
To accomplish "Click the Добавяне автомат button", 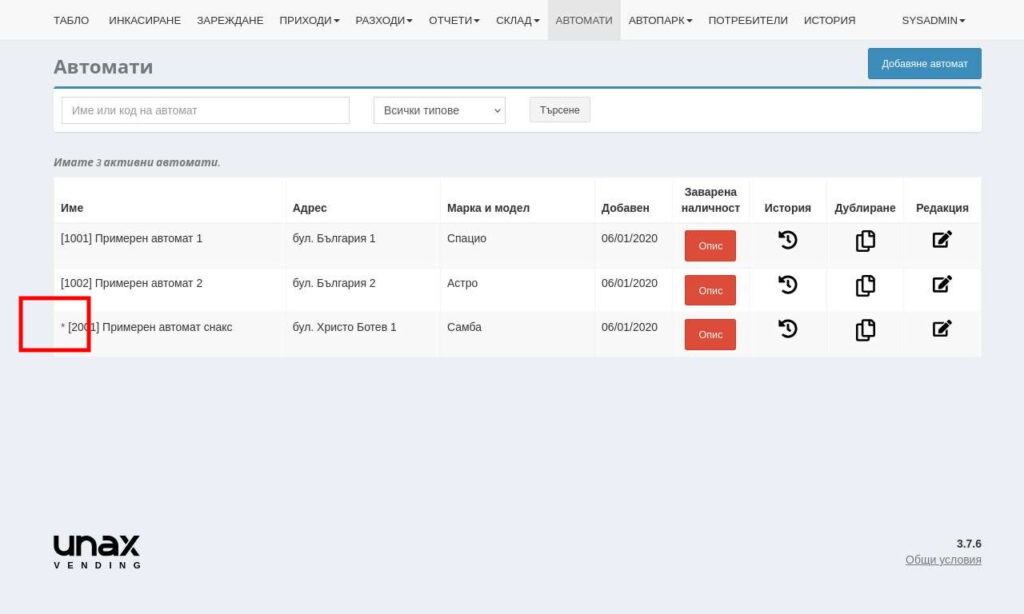I will [924, 63].
